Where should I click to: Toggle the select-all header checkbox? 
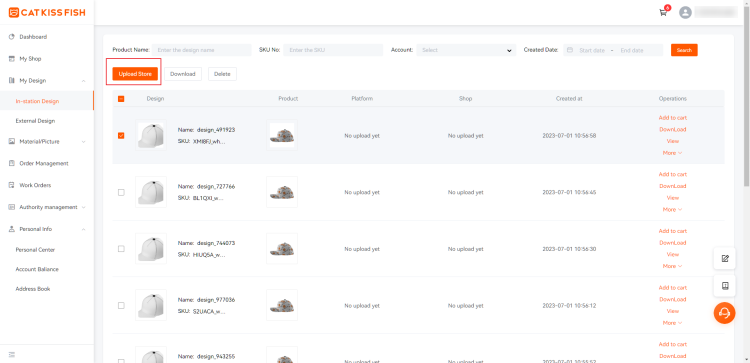point(121,99)
